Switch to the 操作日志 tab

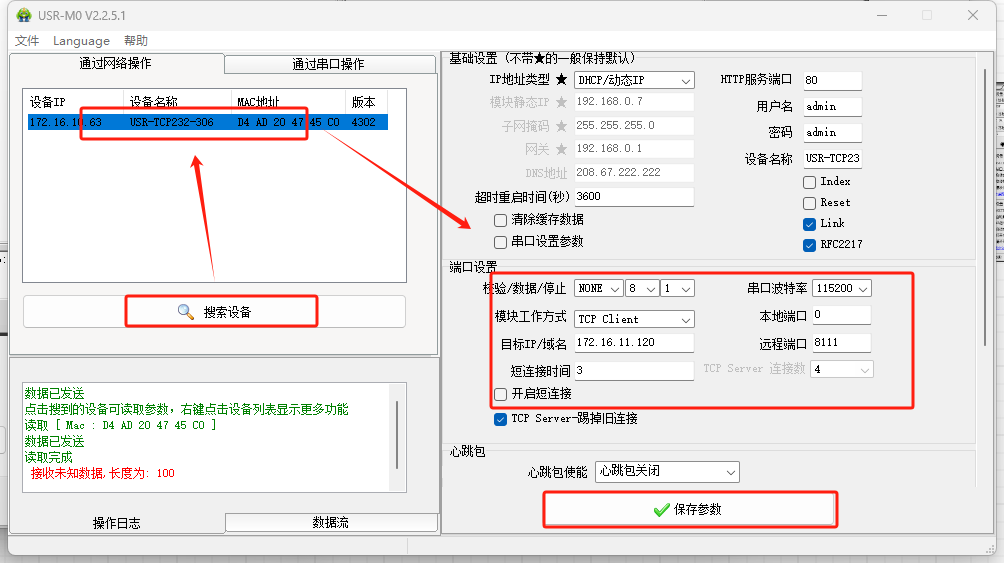pyautogui.click(x=117, y=523)
